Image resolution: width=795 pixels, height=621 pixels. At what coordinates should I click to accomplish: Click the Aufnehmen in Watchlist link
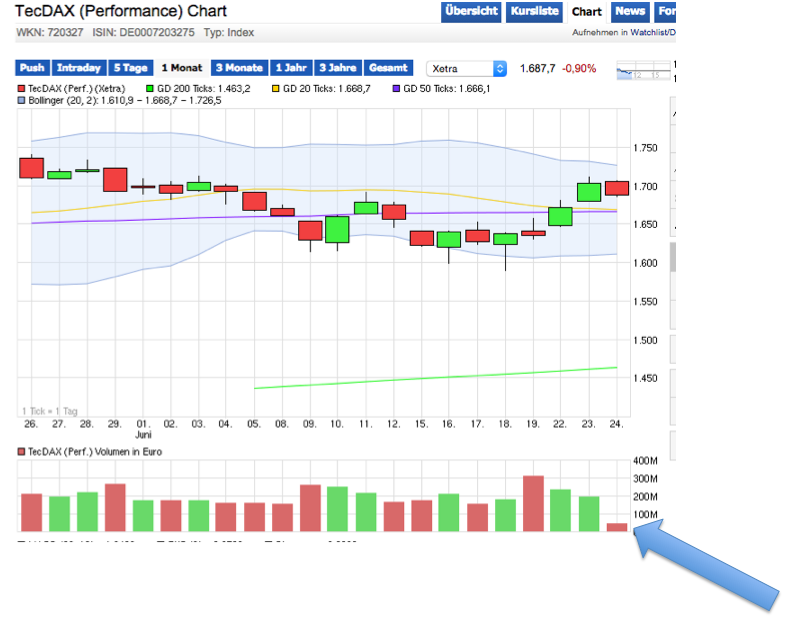click(x=624, y=32)
